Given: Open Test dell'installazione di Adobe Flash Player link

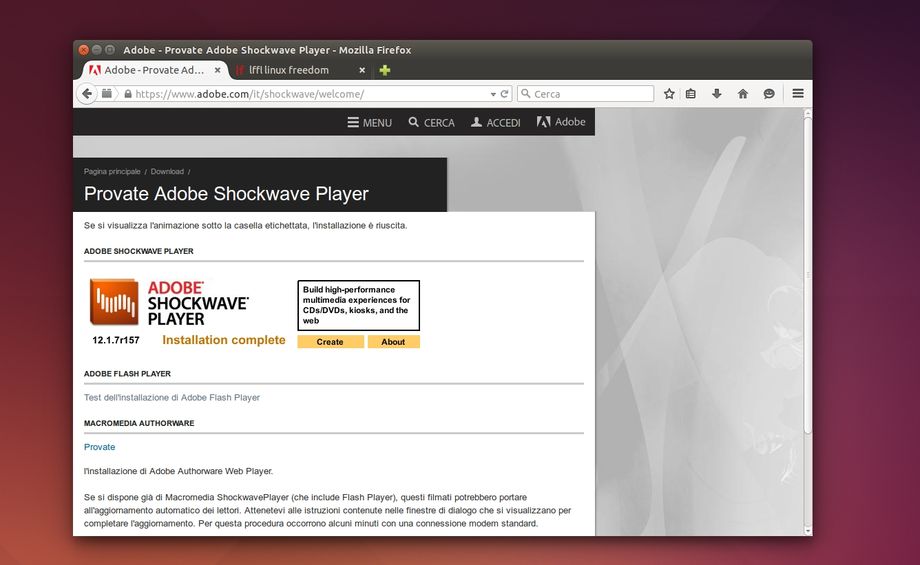Looking at the screenshot, I should (x=172, y=397).
